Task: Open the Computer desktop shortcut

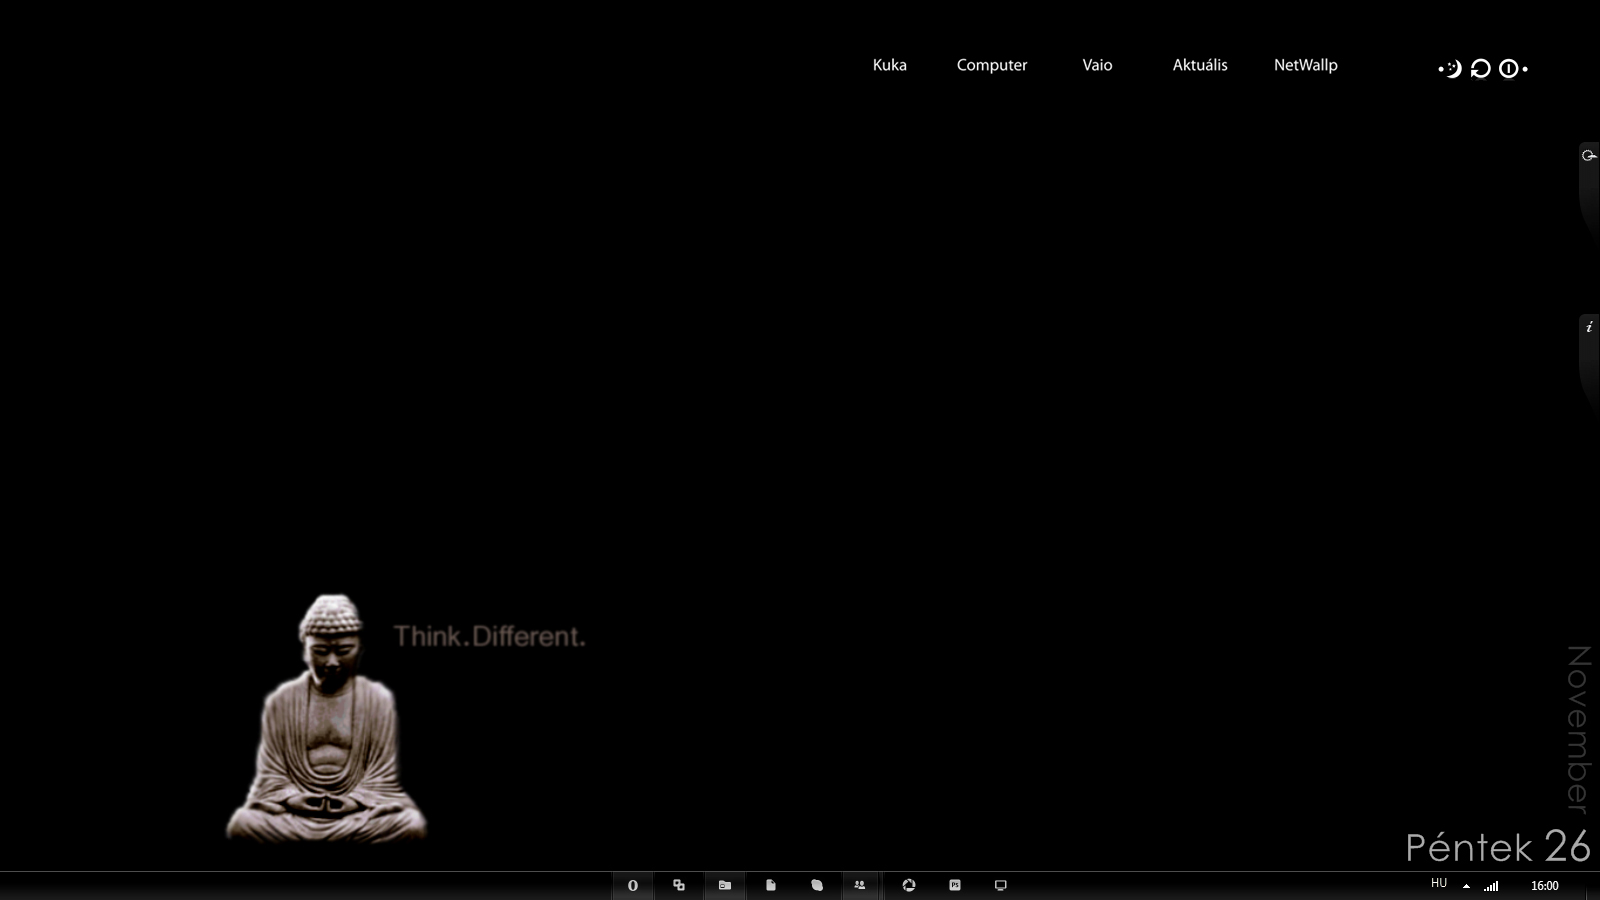Action: pos(991,65)
